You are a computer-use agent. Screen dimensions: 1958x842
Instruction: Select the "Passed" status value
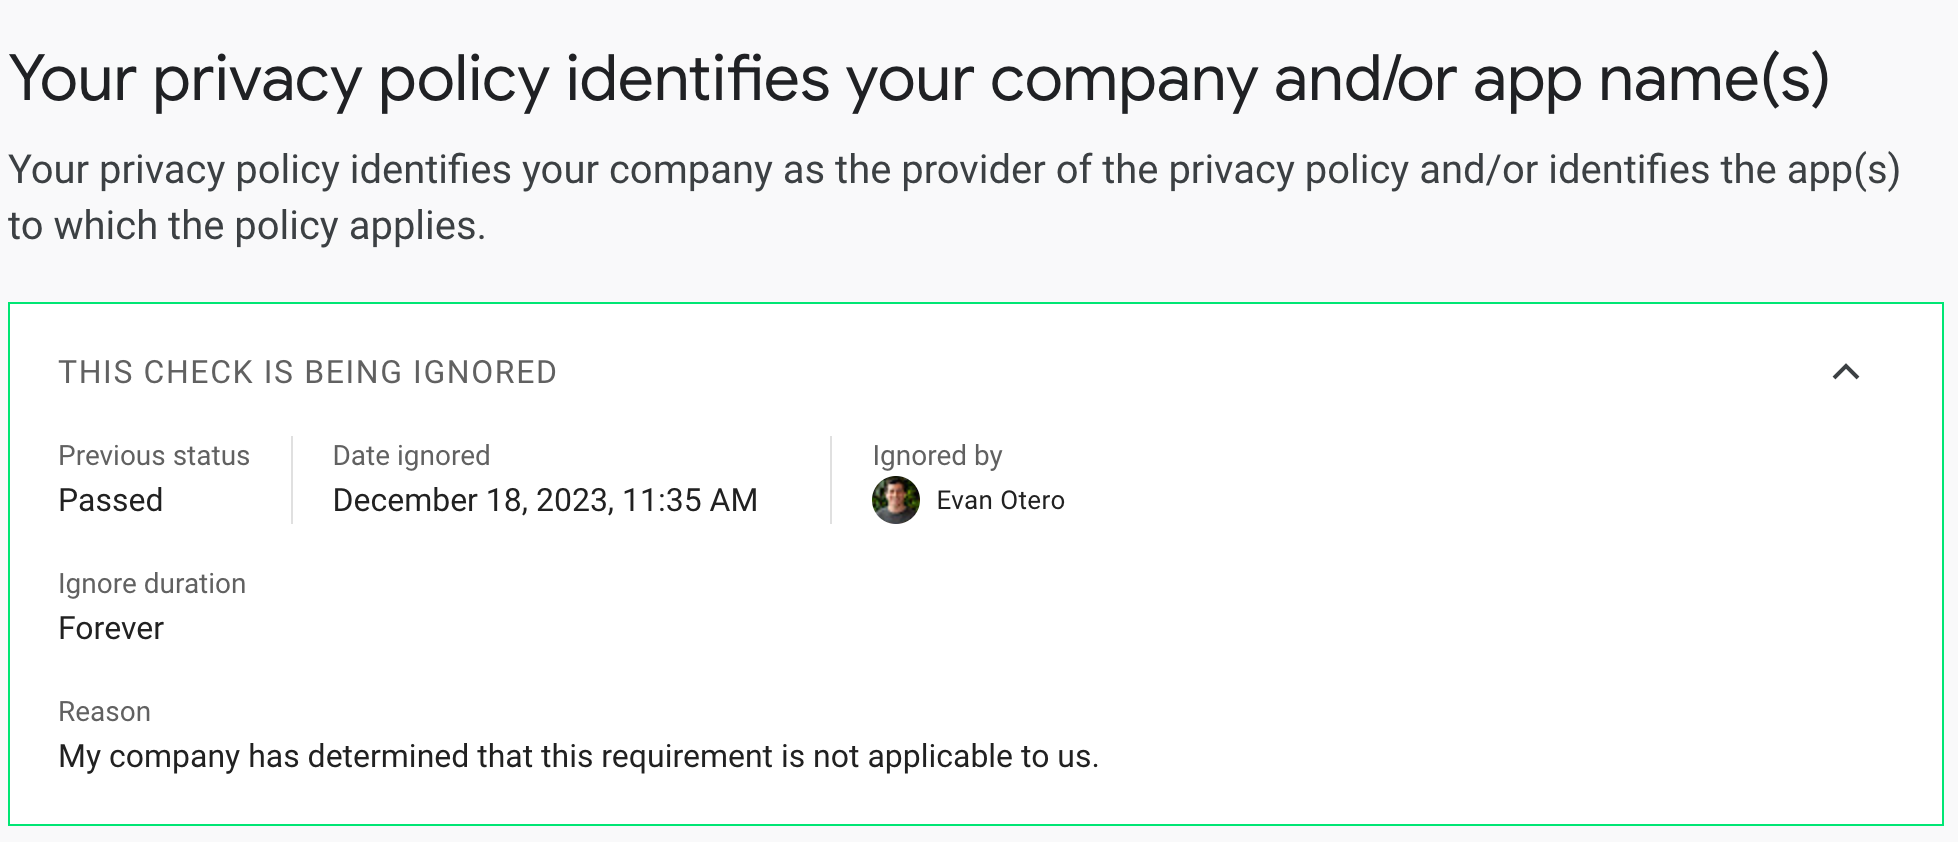click(x=111, y=500)
